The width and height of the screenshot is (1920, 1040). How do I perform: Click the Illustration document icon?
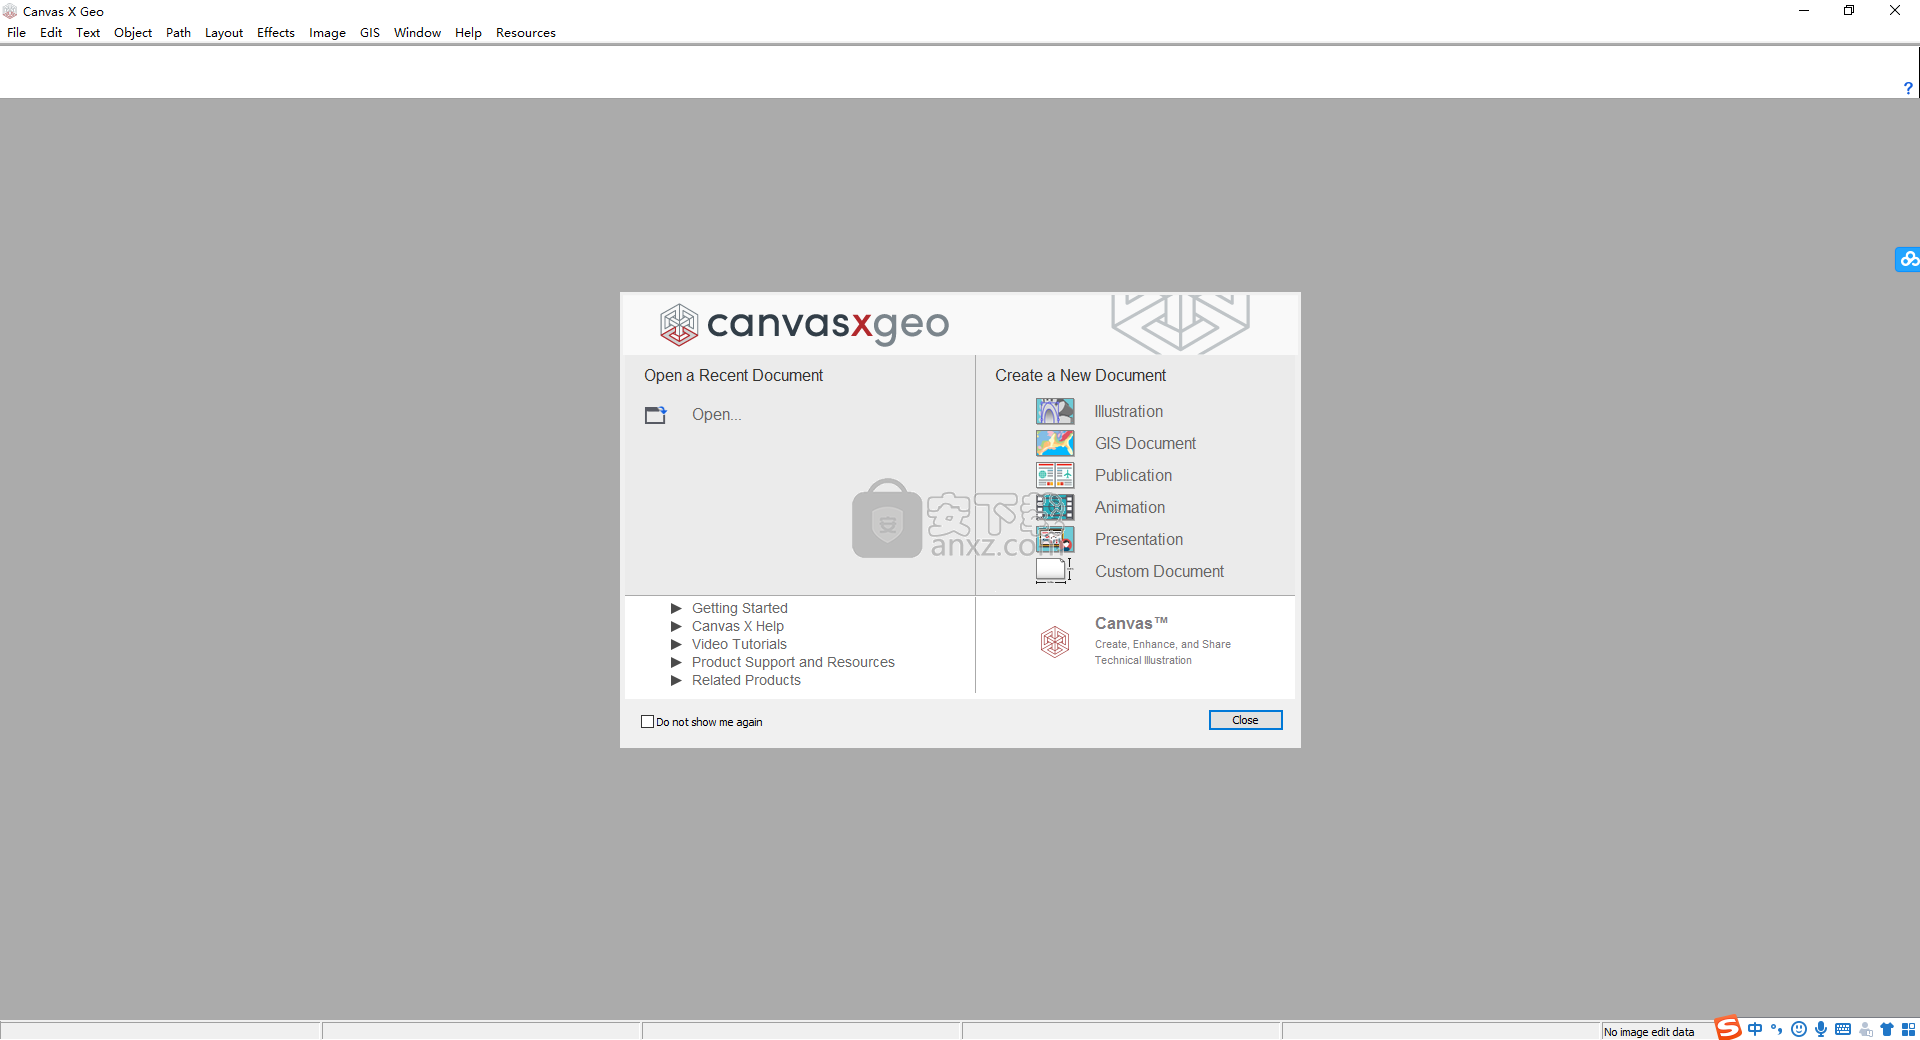(1055, 411)
